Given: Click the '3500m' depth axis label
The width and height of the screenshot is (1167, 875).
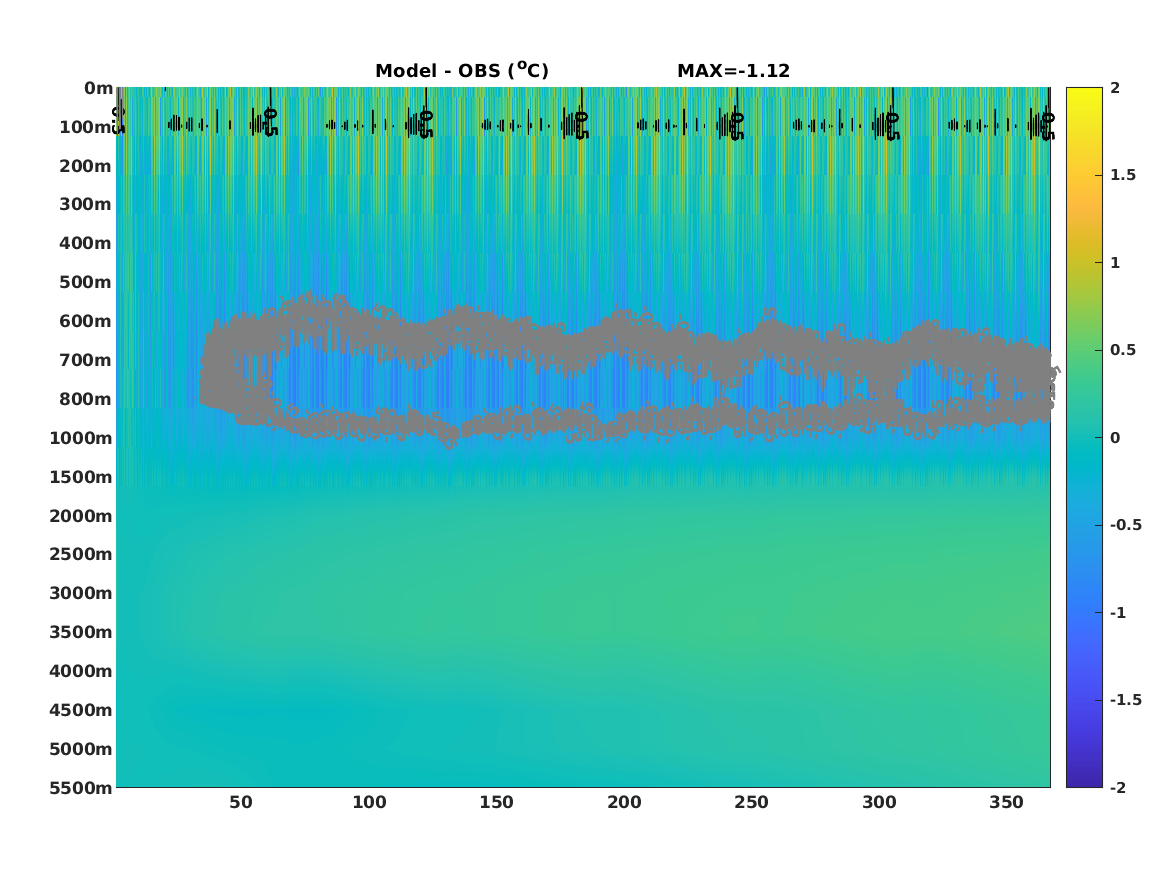Looking at the screenshot, I should [81, 632].
